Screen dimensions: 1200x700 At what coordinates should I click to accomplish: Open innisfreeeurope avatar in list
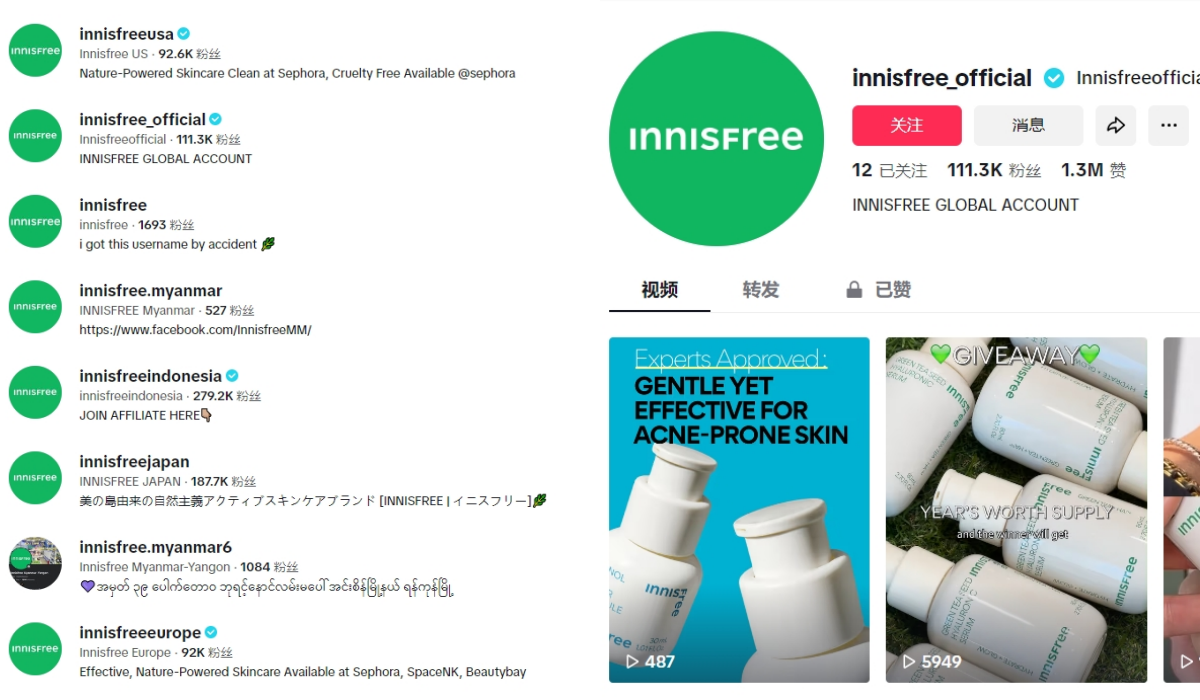35,649
